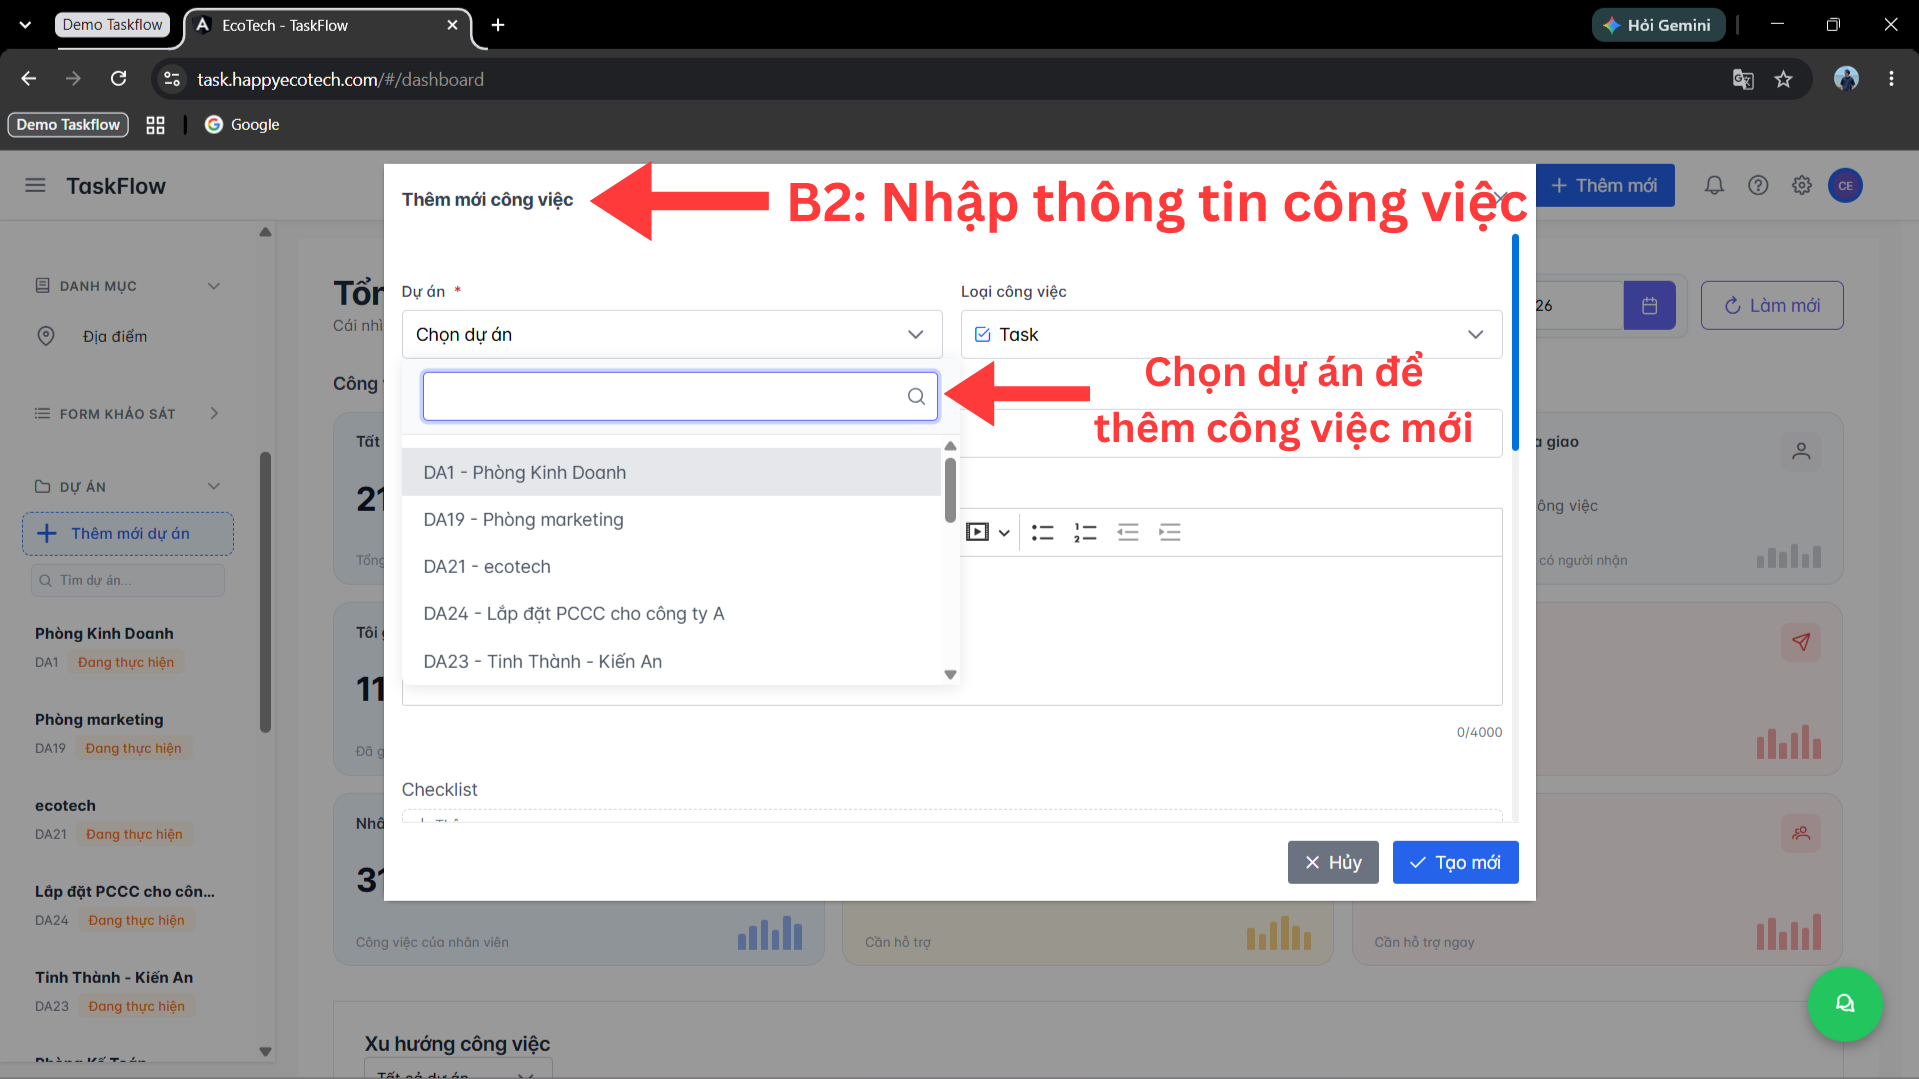The width and height of the screenshot is (1919, 1079).
Task: Open the Chrome translate icon
Action: [1743, 79]
